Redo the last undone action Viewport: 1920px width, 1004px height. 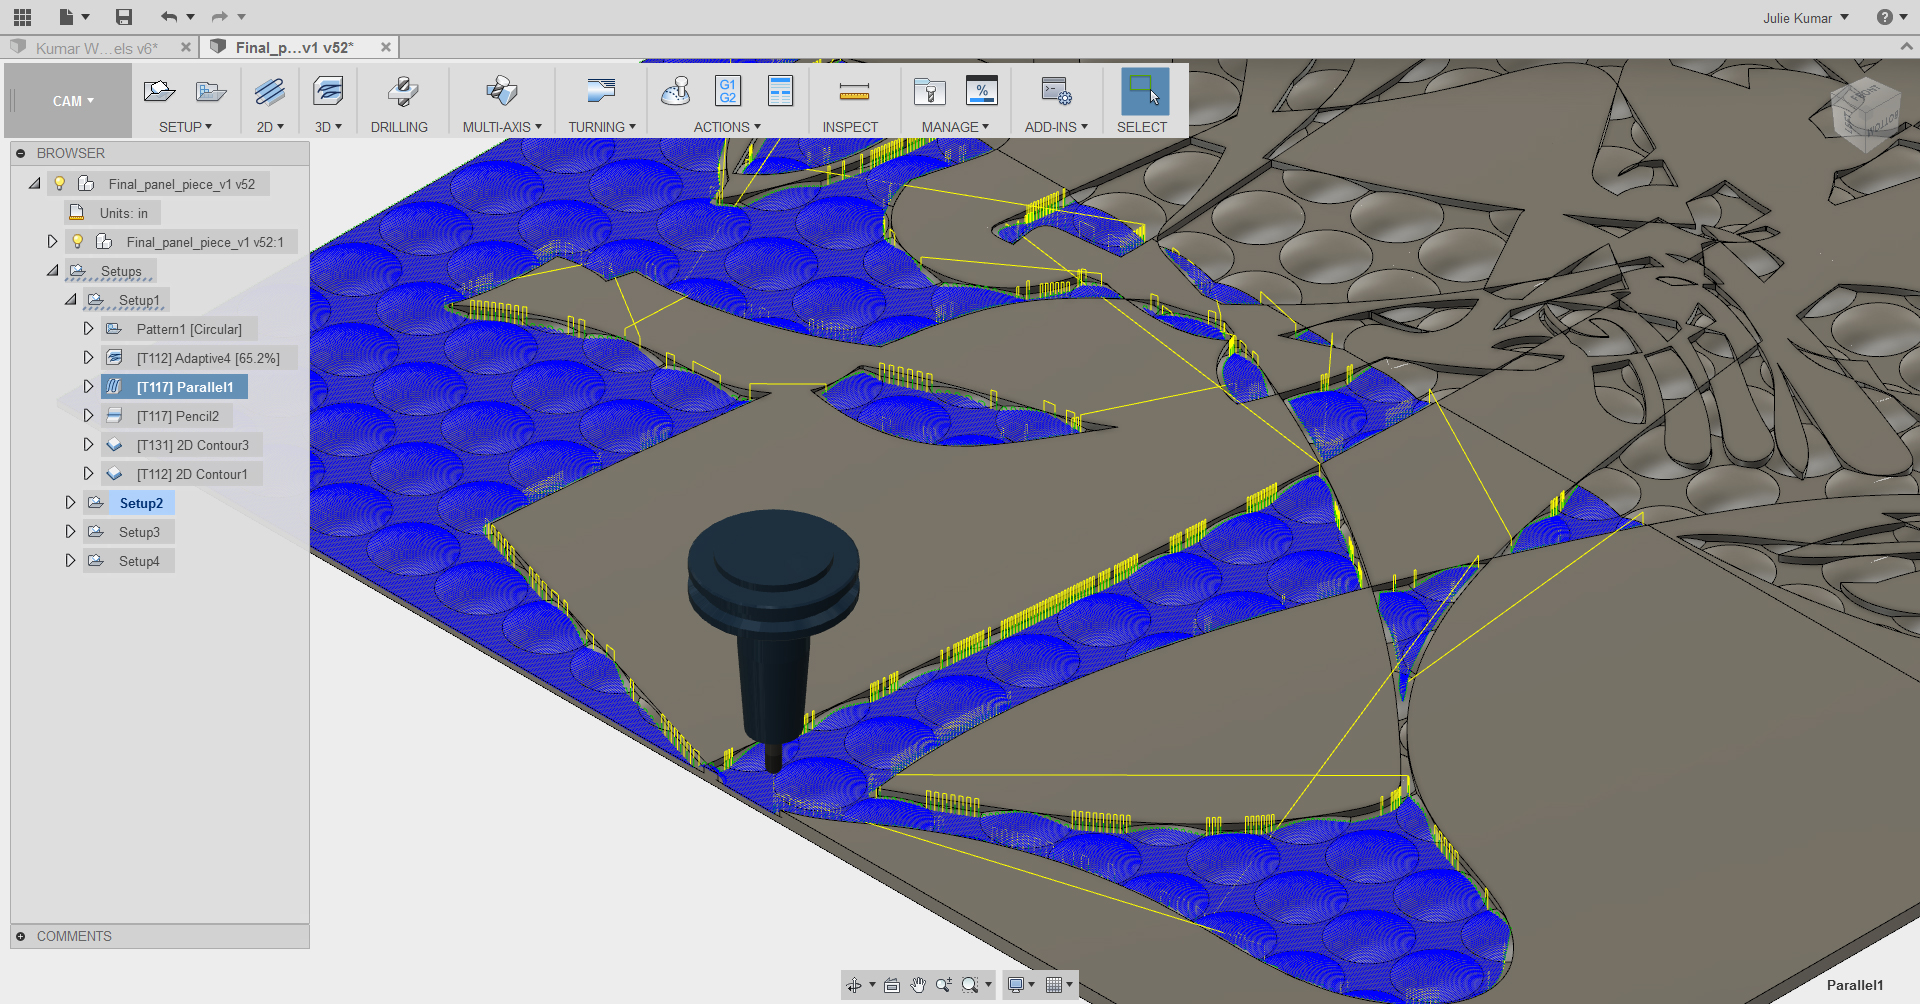(x=220, y=17)
